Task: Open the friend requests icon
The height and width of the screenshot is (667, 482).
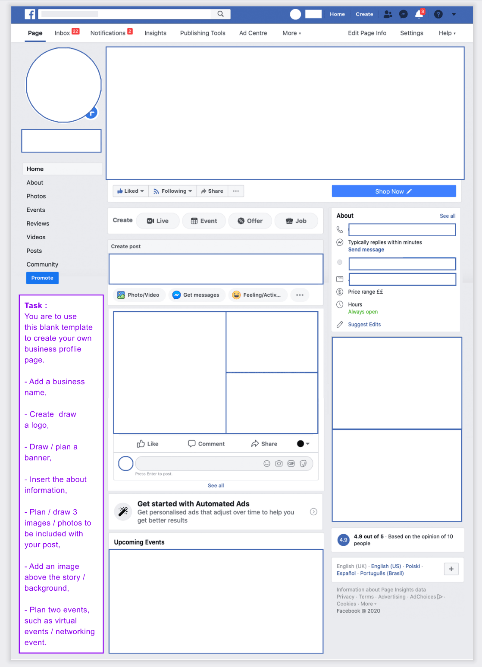Action: tap(388, 14)
